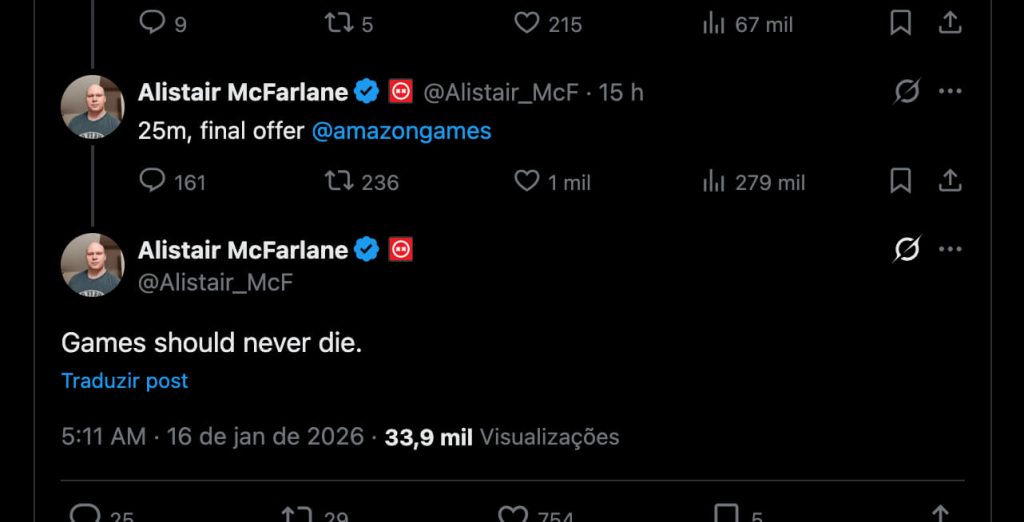View analytics showing 279 mil views
This screenshot has height=522, width=1024.
click(x=713, y=181)
